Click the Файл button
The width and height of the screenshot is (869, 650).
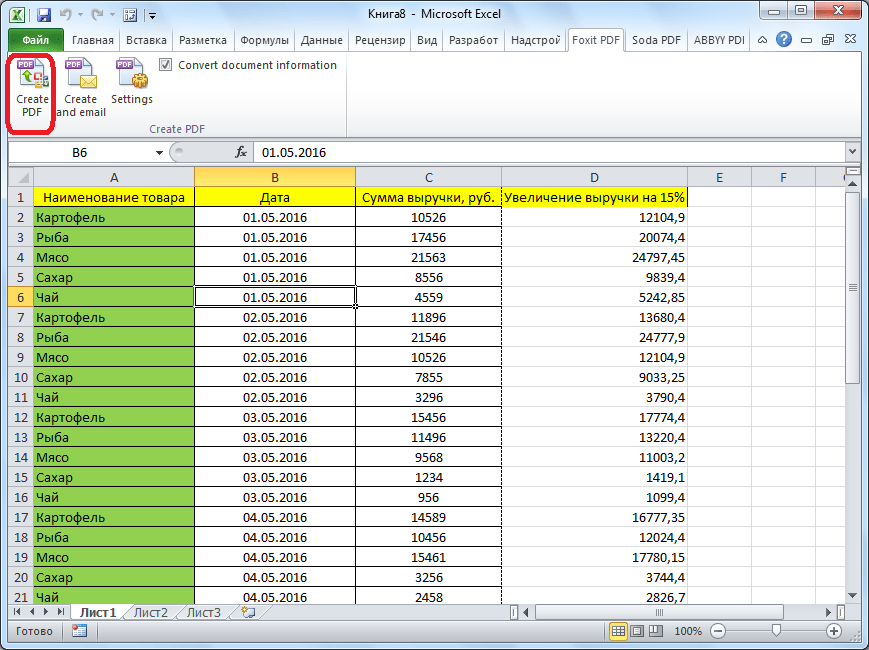pos(36,40)
